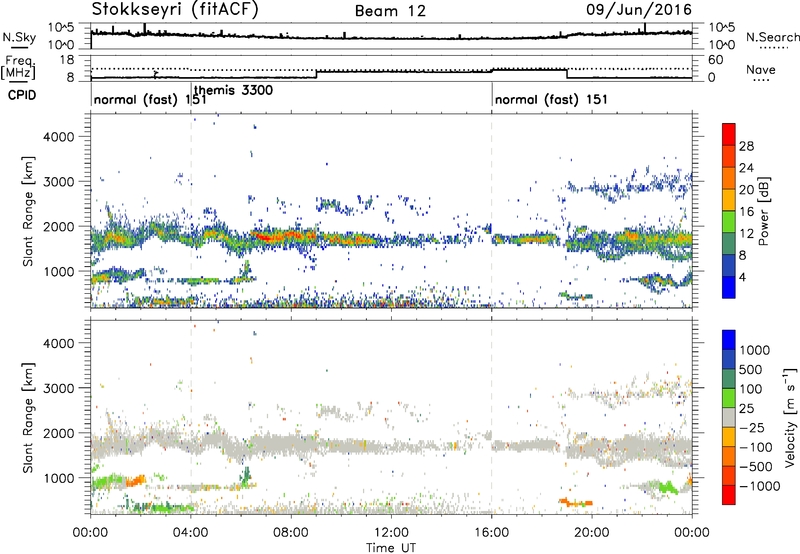Select the 'Beam 12' label
800x554 pixels.
click(x=390, y=11)
